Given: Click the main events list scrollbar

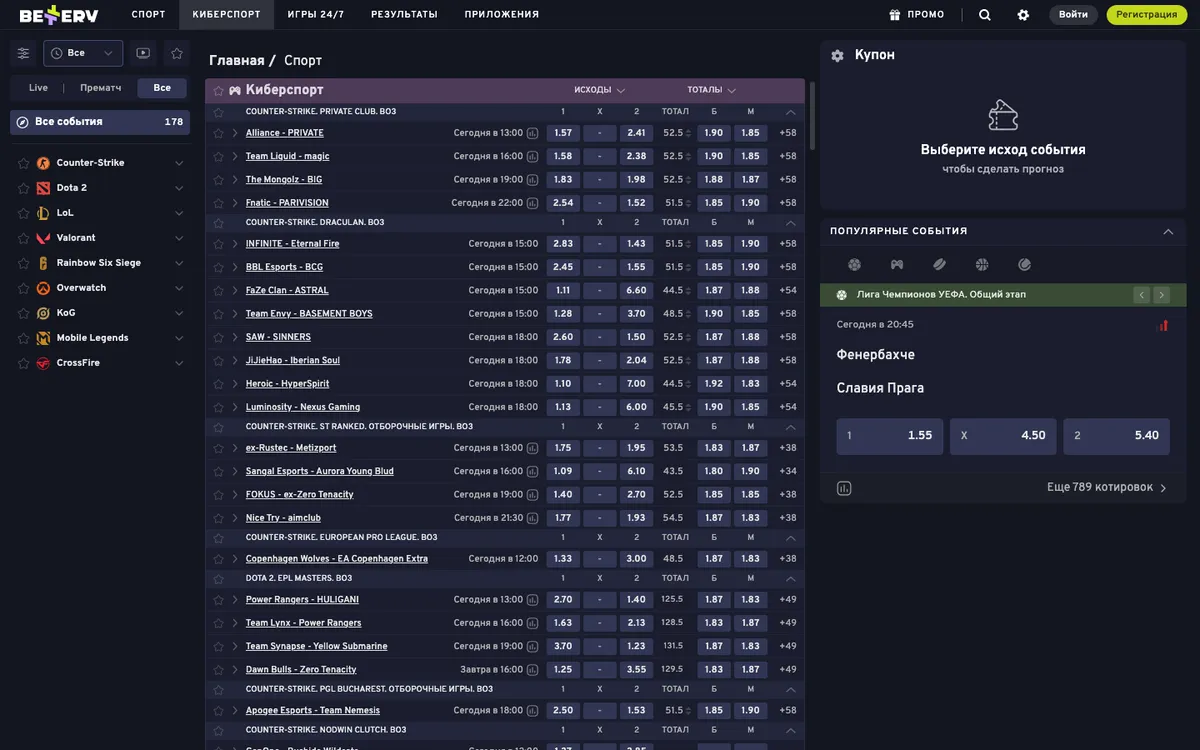Looking at the screenshot, I should pos(812,115).
